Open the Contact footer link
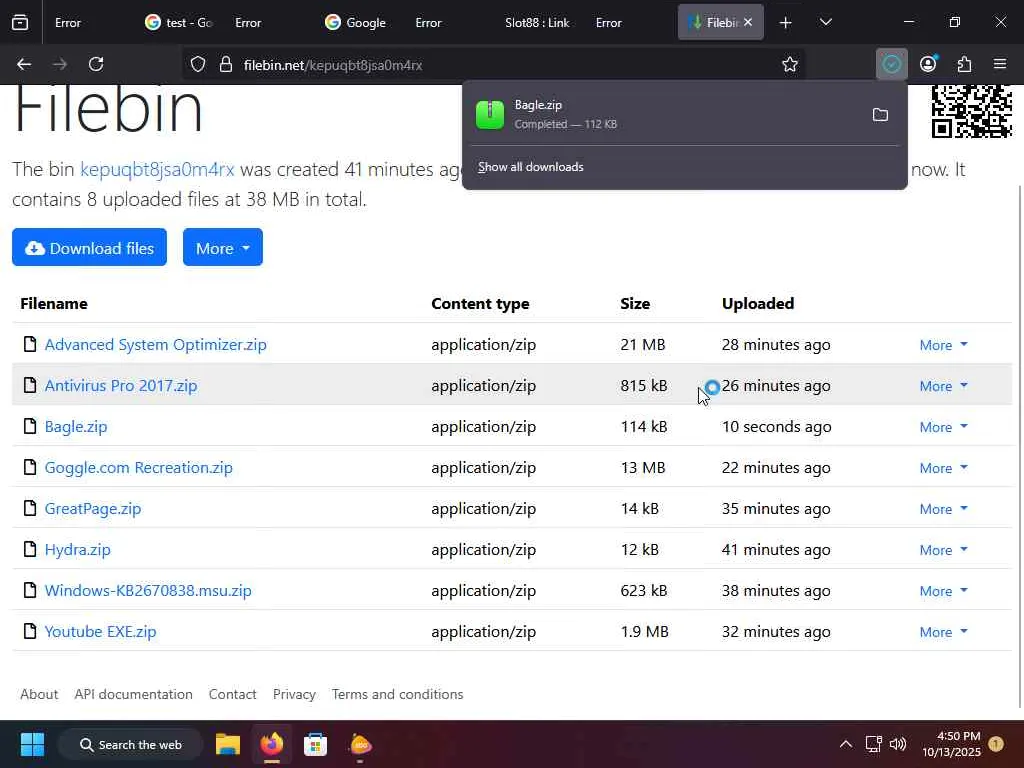The image size is (1024, 768). (232, 694)
